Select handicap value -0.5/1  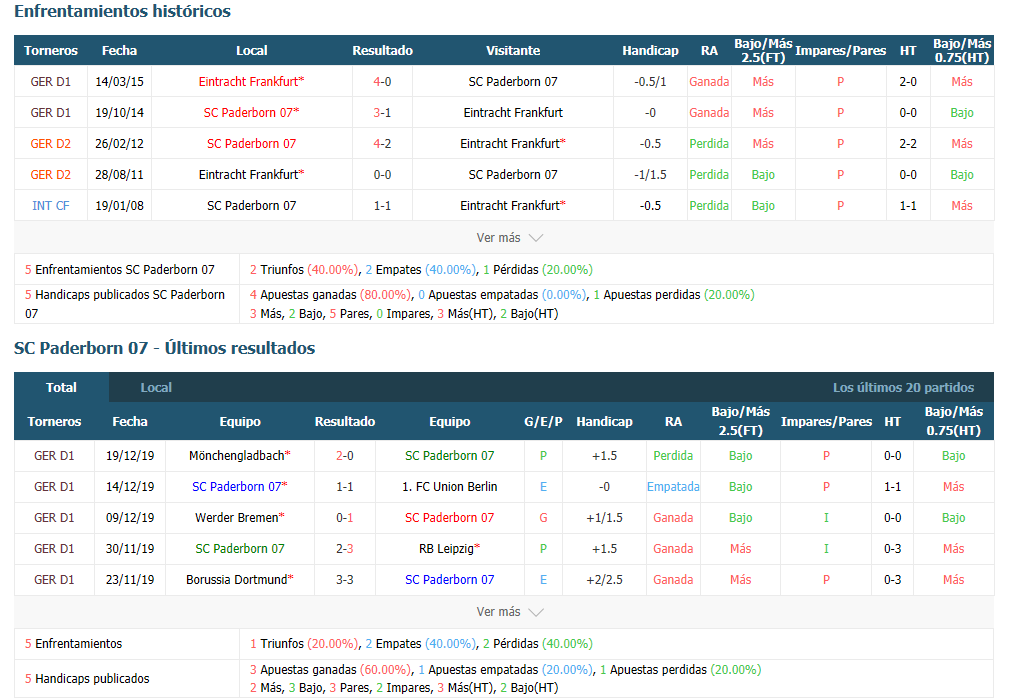(650, 82)
